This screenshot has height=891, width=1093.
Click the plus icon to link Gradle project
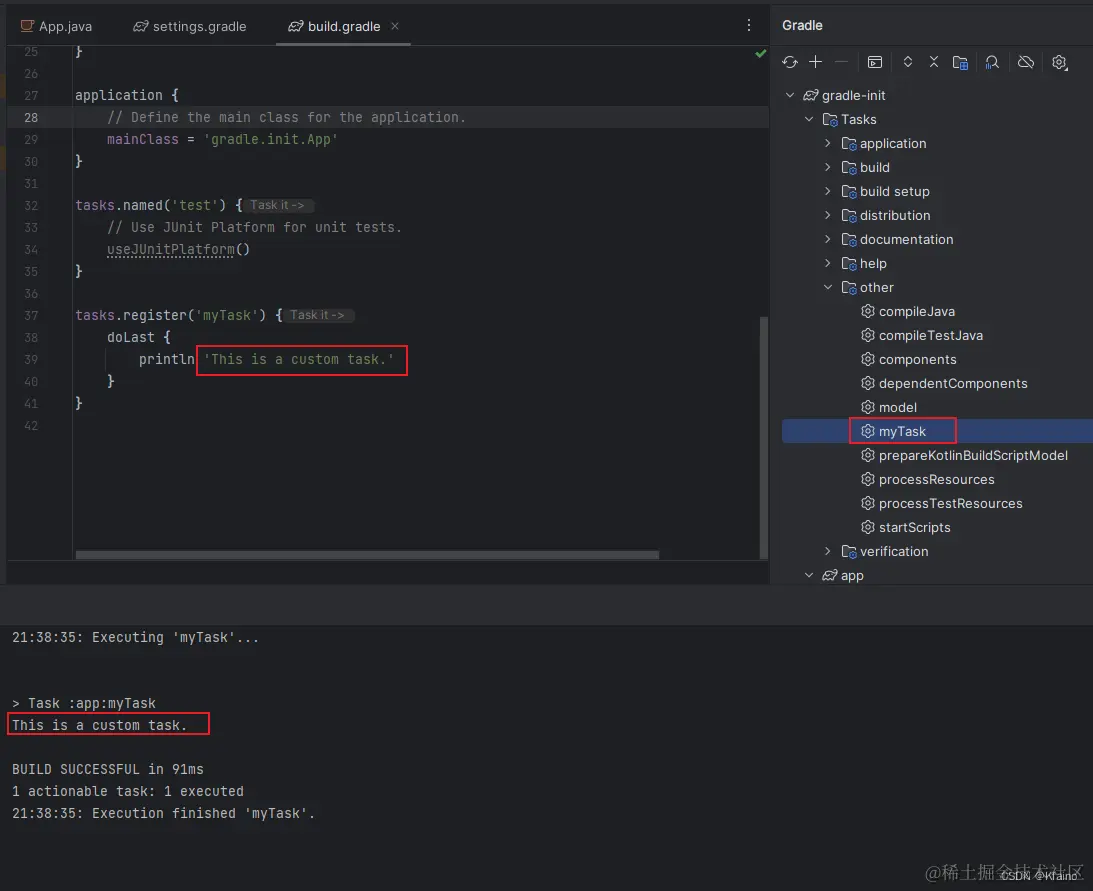pos(816,62)
